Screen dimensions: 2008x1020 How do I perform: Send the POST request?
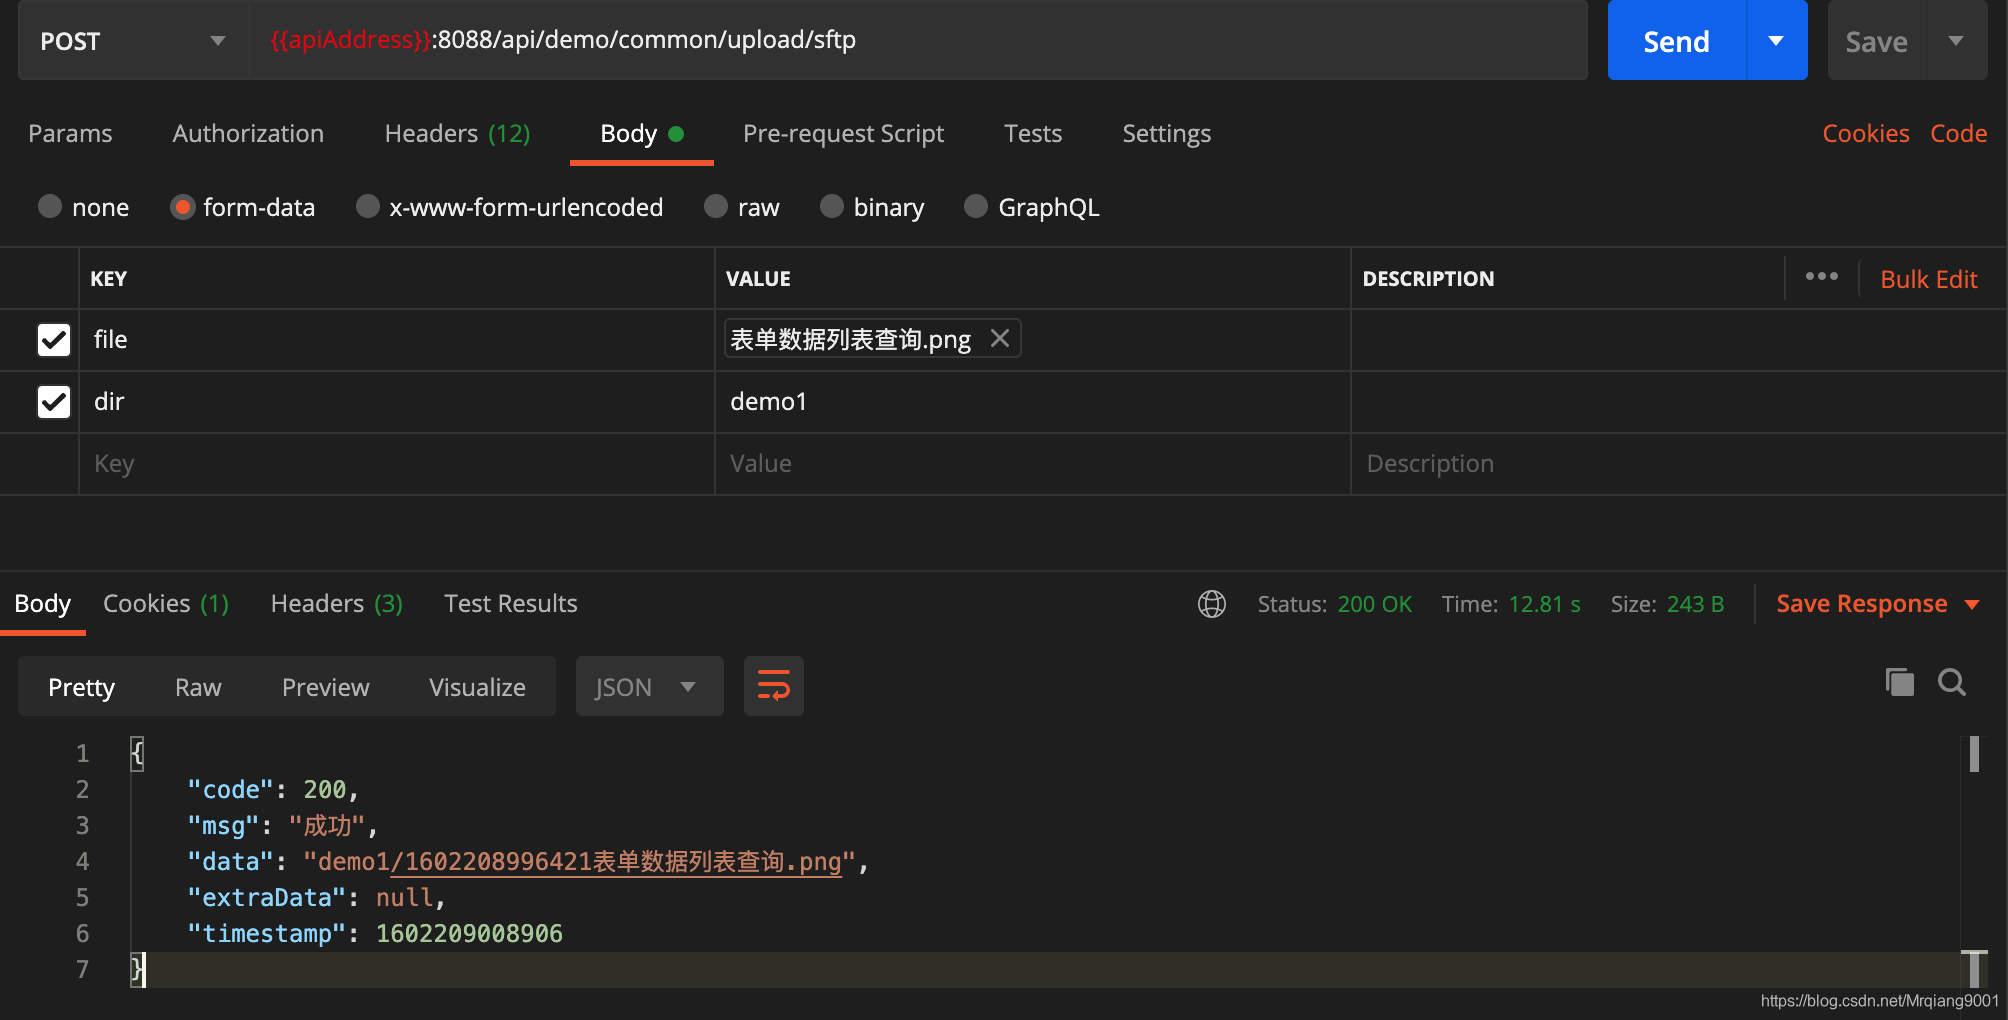point(1677,41)
